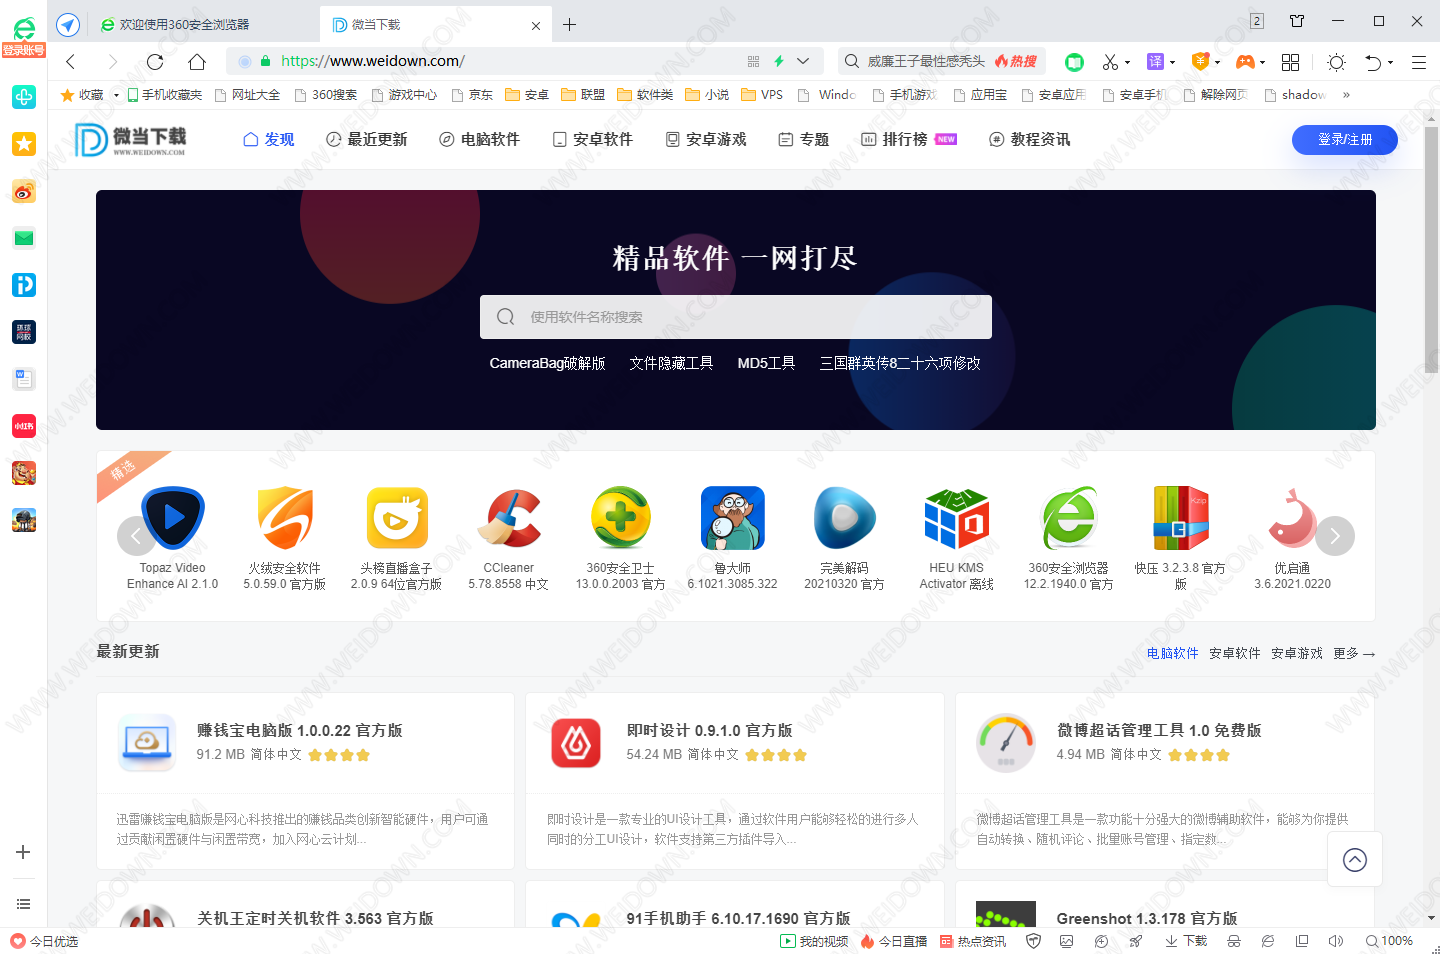Viewport: 1440px width, 954px height.
Task: Click the undo closed tab icon
Action: point(1374,62)
